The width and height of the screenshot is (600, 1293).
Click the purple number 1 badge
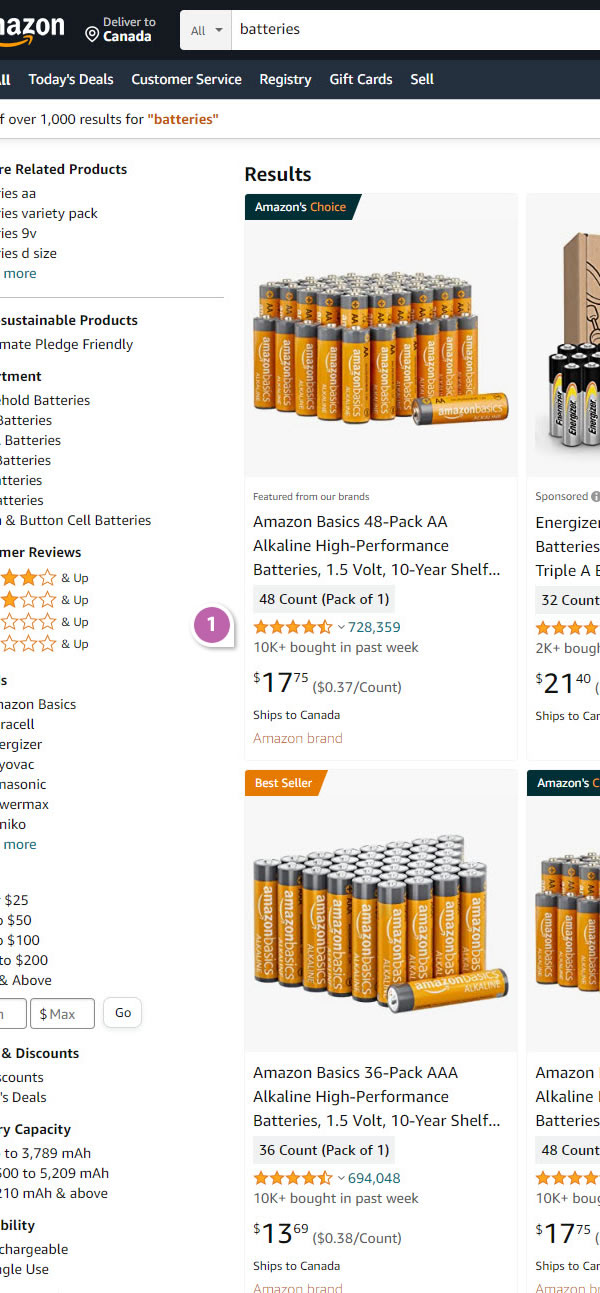pyautogui.click(x=211, y=624)
